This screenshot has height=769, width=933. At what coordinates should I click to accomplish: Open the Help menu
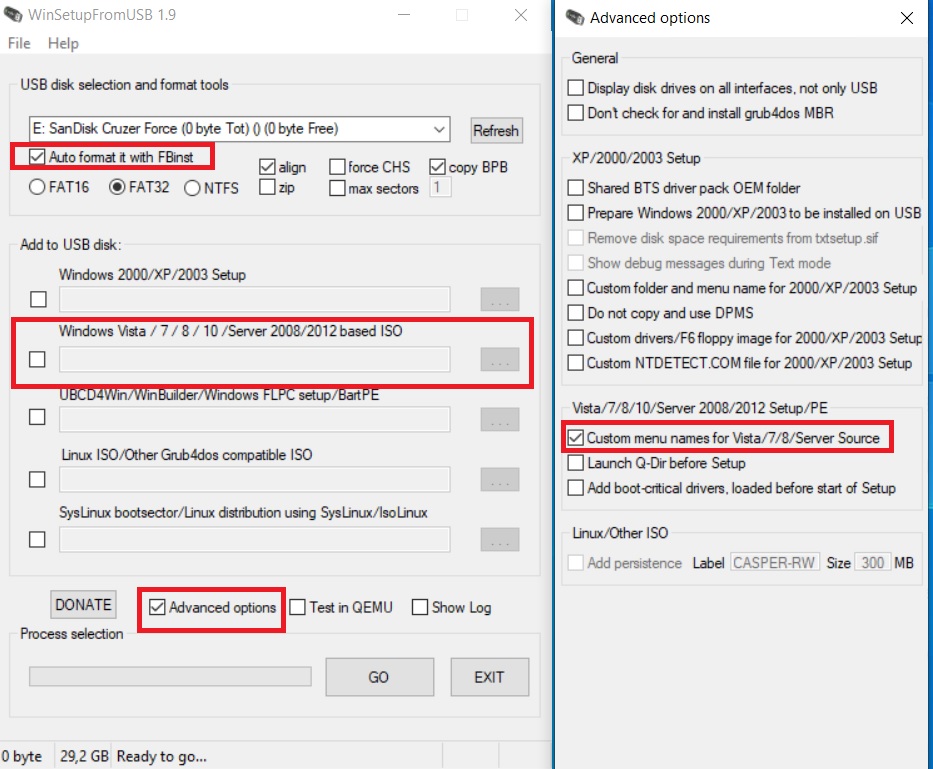click(63, 43)
